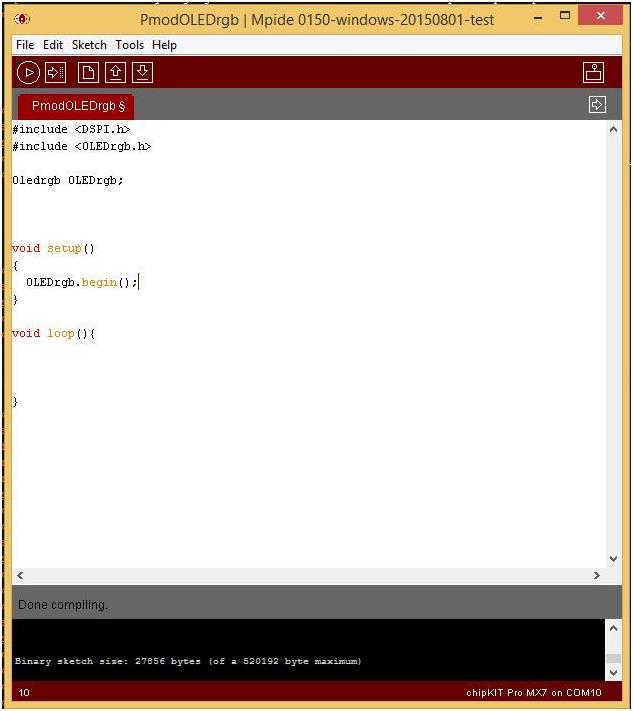The width and height of the screenshot is (633, 711).
Task: Click the console output scroll up arrow
Action: pos(614,628)
